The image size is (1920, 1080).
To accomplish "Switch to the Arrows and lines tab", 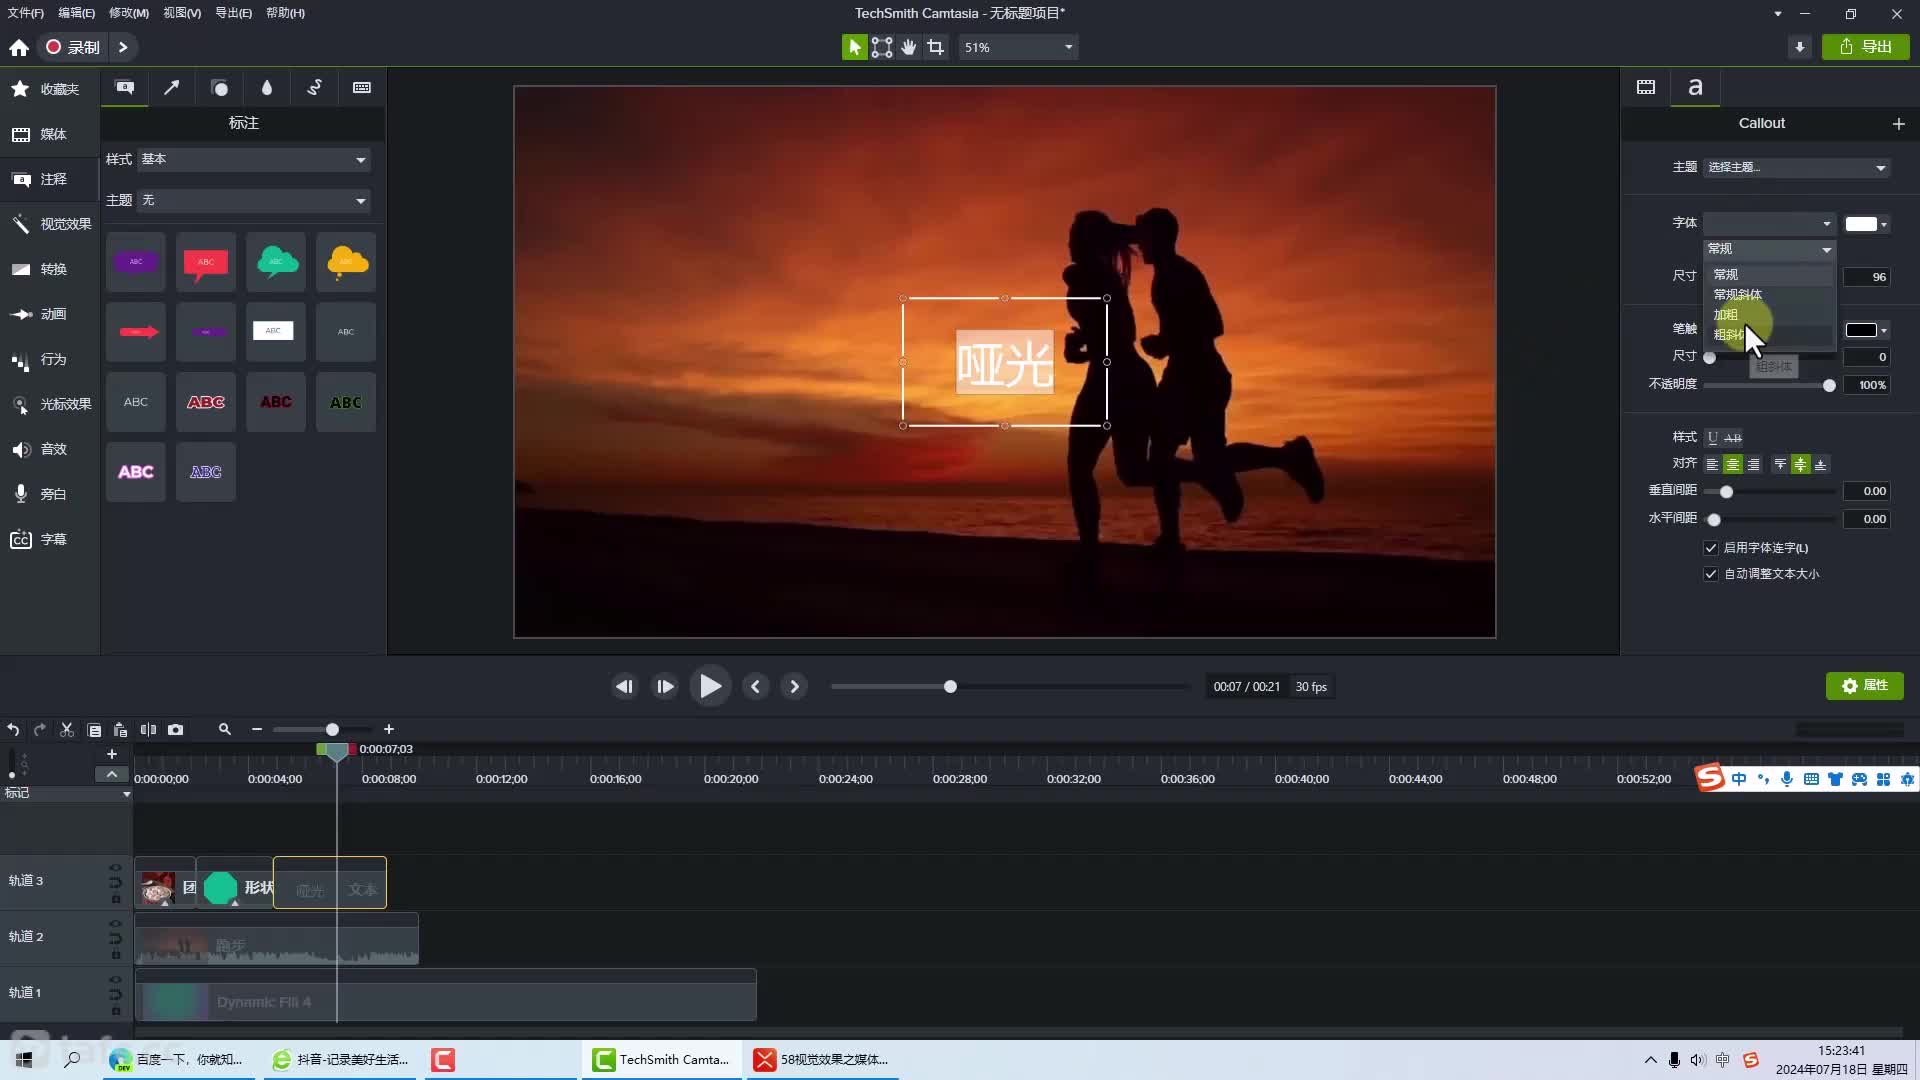I will coord(172,88).
